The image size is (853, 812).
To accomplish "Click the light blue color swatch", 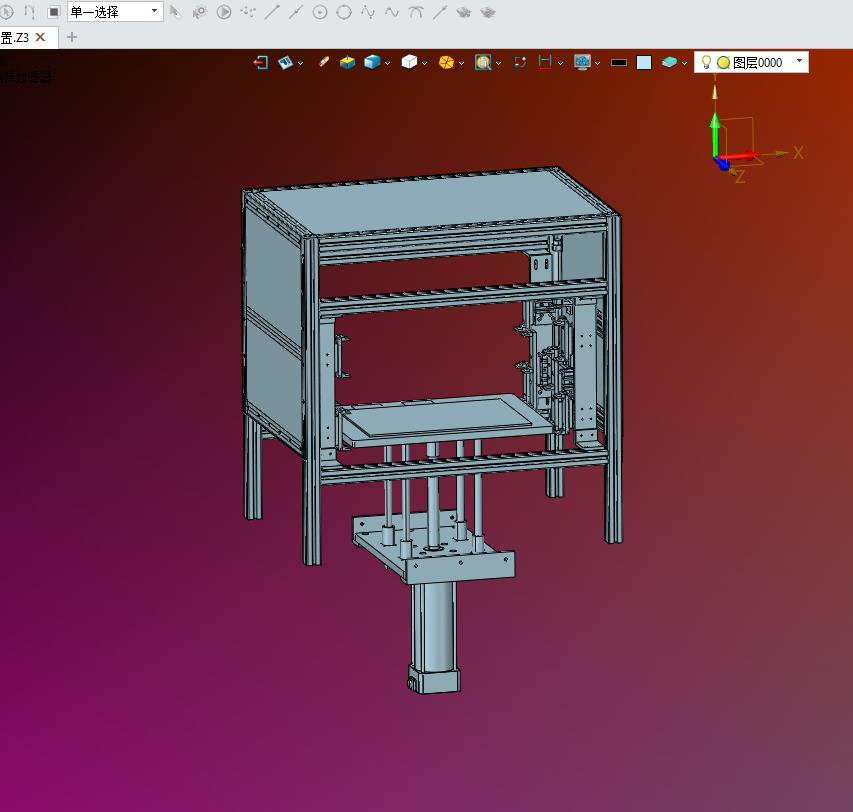I will click(644, 62).
